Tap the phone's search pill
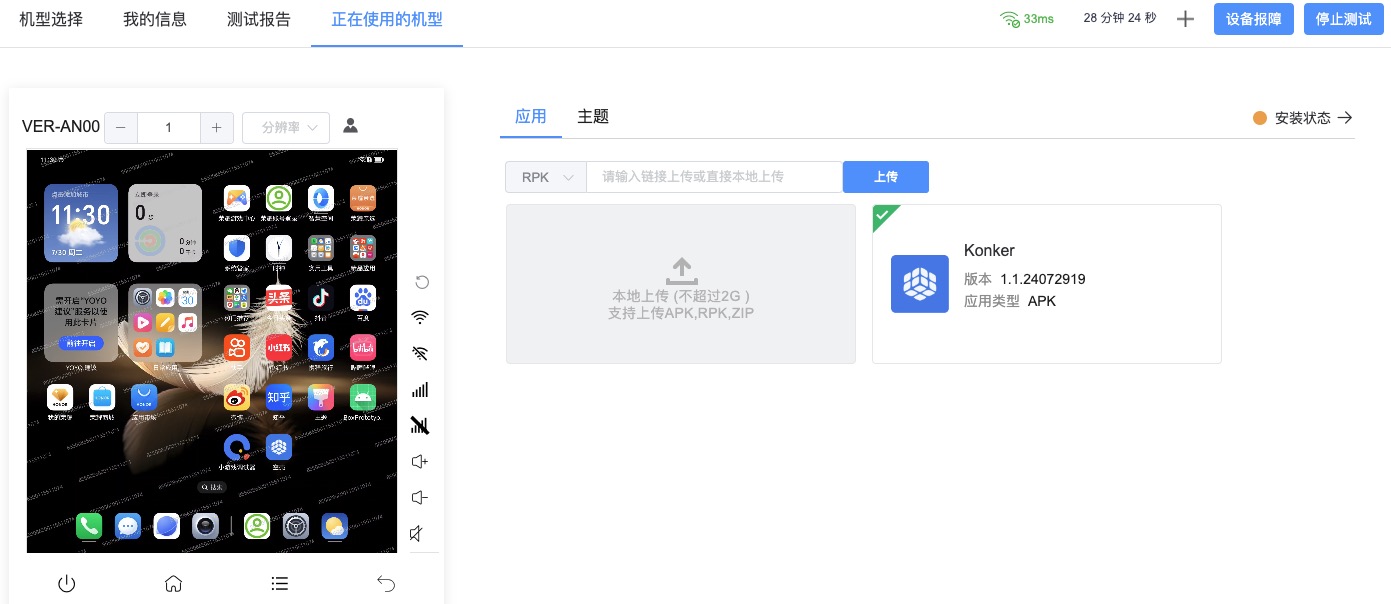This screenshot has height=604, width=1391. pos(212,487)
